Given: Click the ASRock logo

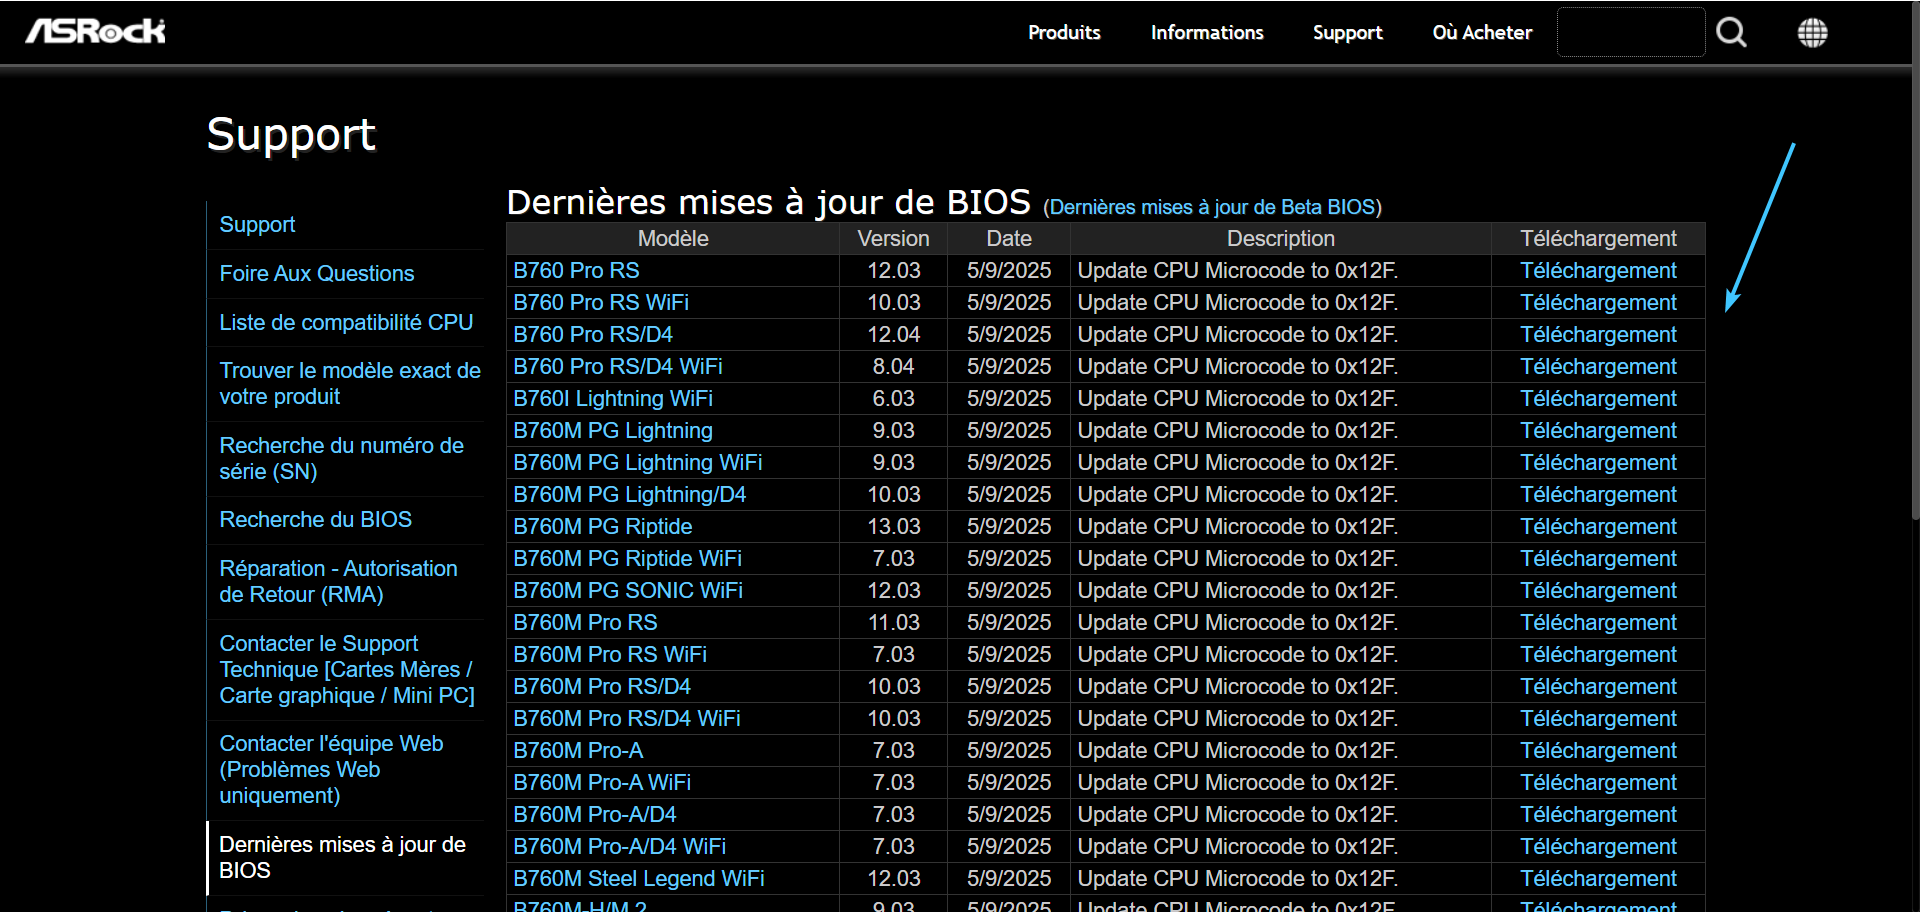Looking at the screenshot, I should (x=96, y=32).
